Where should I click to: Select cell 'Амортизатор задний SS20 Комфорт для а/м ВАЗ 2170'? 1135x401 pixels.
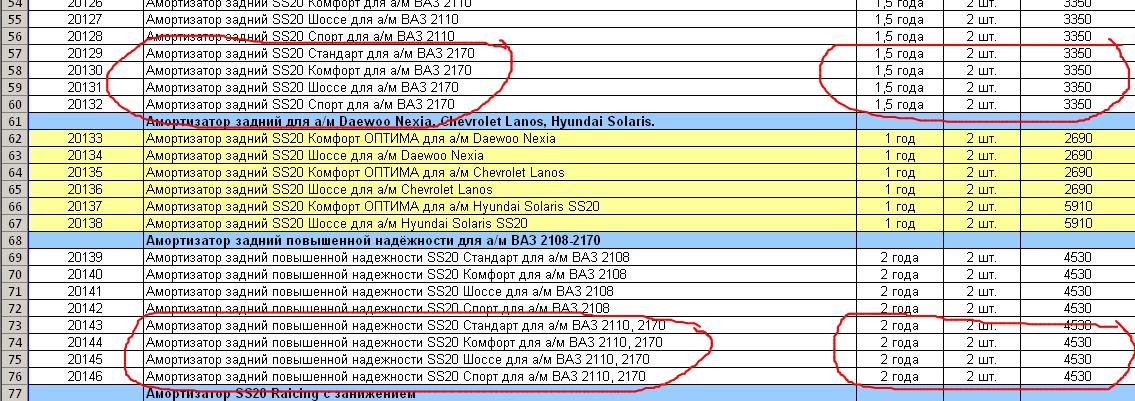pyautogui.click(x=499, y=70)
